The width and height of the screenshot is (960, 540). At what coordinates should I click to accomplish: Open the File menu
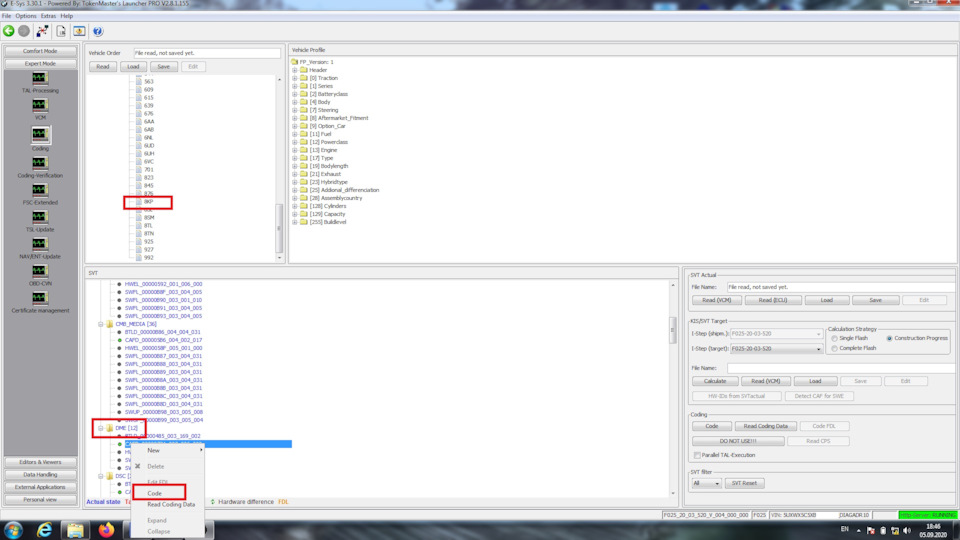point(6,16)
